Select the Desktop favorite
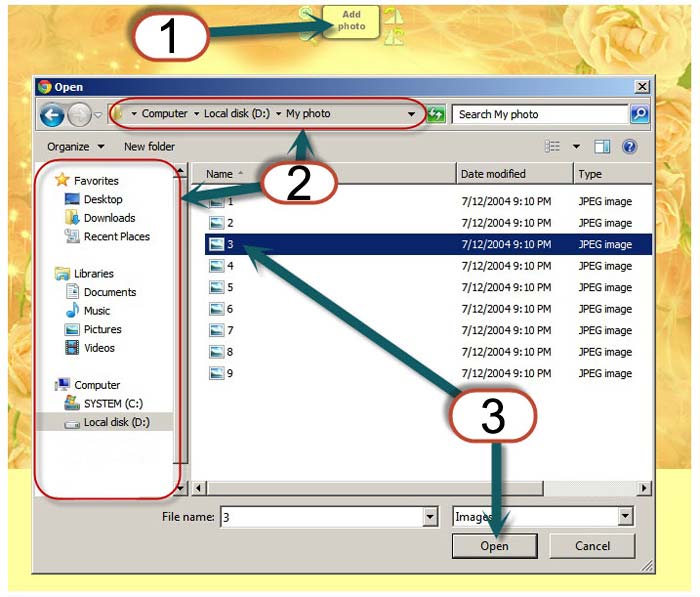 tap(103, 200)
